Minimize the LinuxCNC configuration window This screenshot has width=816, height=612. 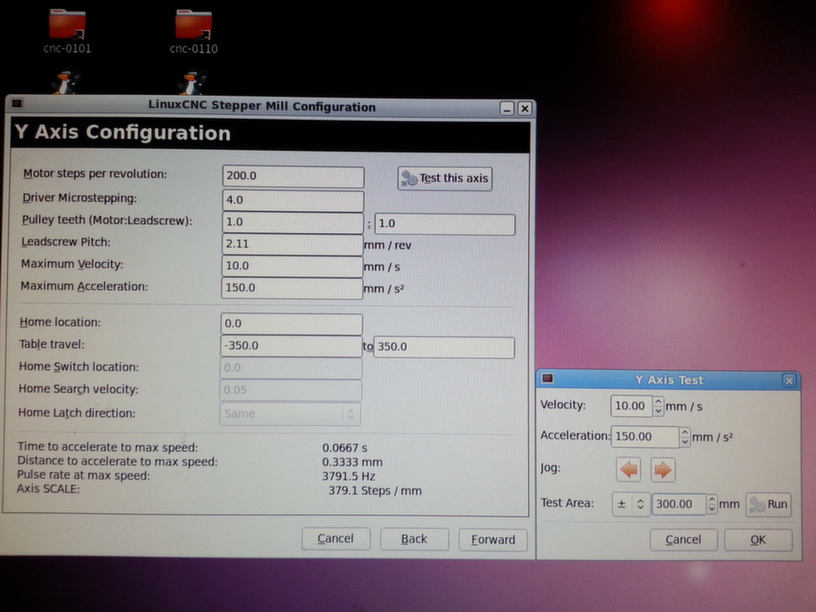coord(507,108)
